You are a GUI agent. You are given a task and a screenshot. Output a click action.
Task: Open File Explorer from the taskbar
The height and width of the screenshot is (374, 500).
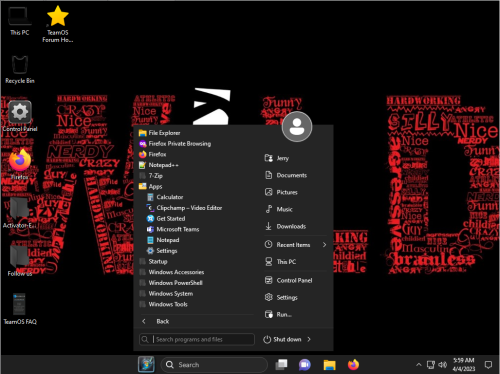click(329, 365)
